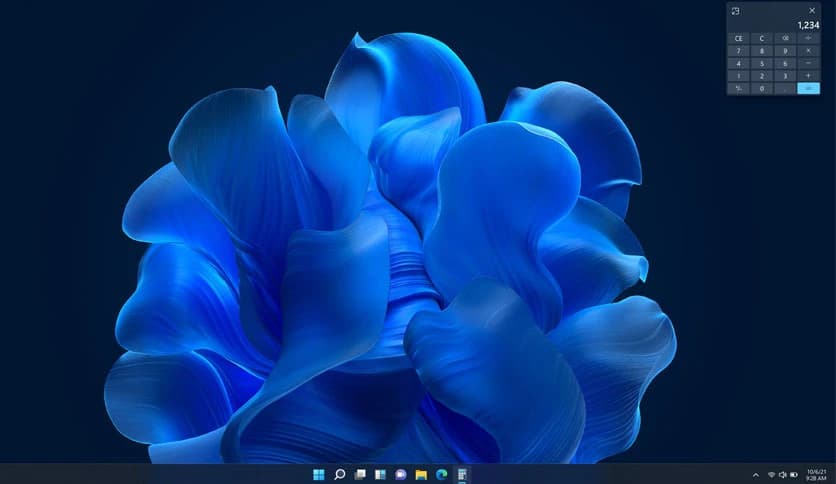Viewport: 836px width, 484px height.
Task: Click the 4 key on the calculator
Action: 738,63
